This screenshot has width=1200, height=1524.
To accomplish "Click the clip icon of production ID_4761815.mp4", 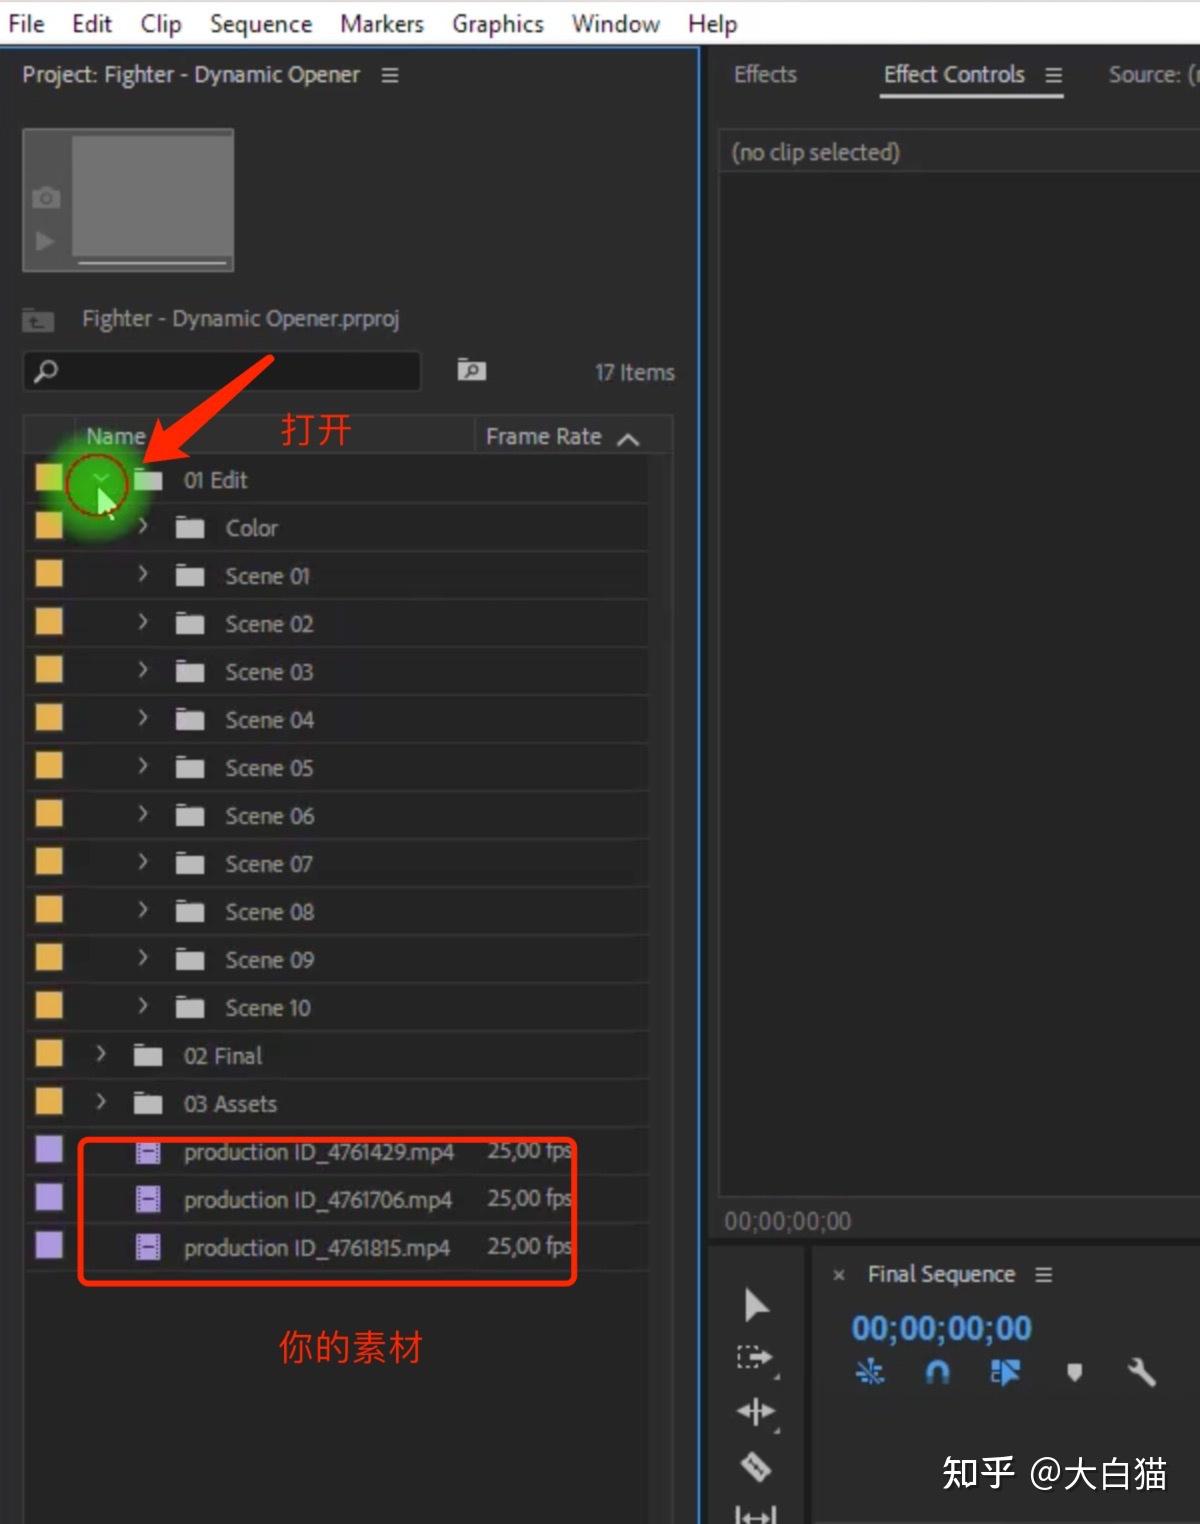I will (148, 1247).
